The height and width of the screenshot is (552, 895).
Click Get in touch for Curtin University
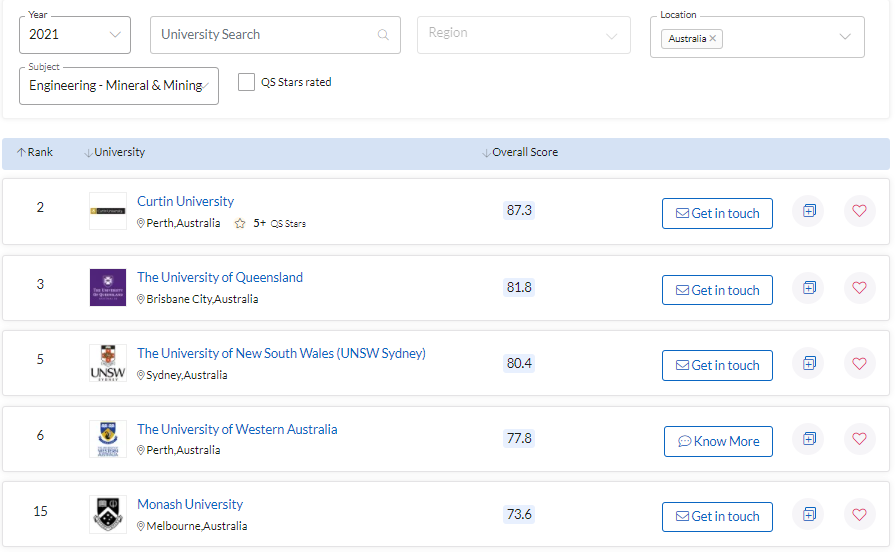tap(717, 213)
